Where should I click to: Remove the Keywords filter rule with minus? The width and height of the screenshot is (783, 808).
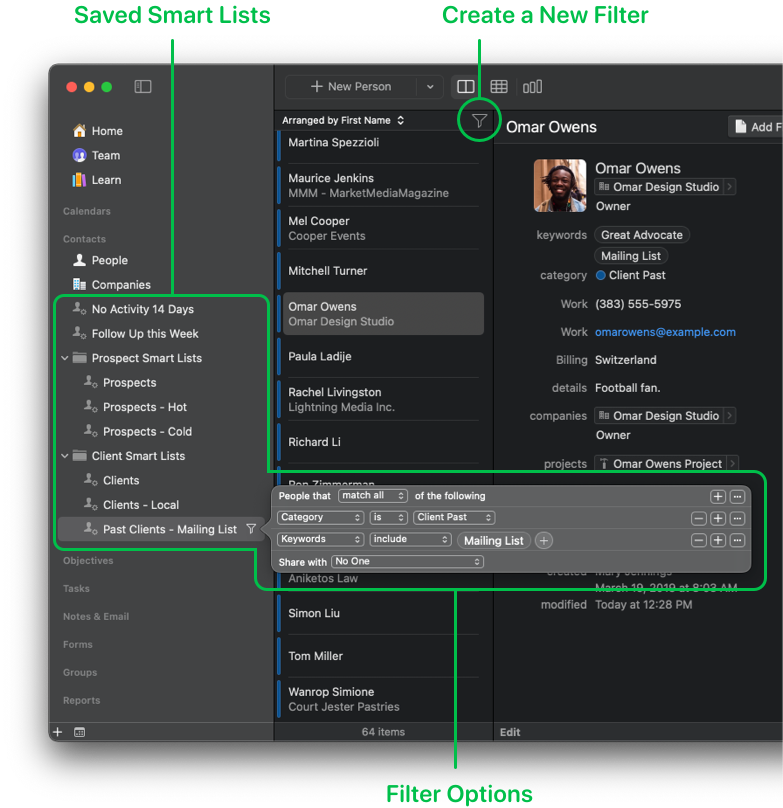pos(698,541)
